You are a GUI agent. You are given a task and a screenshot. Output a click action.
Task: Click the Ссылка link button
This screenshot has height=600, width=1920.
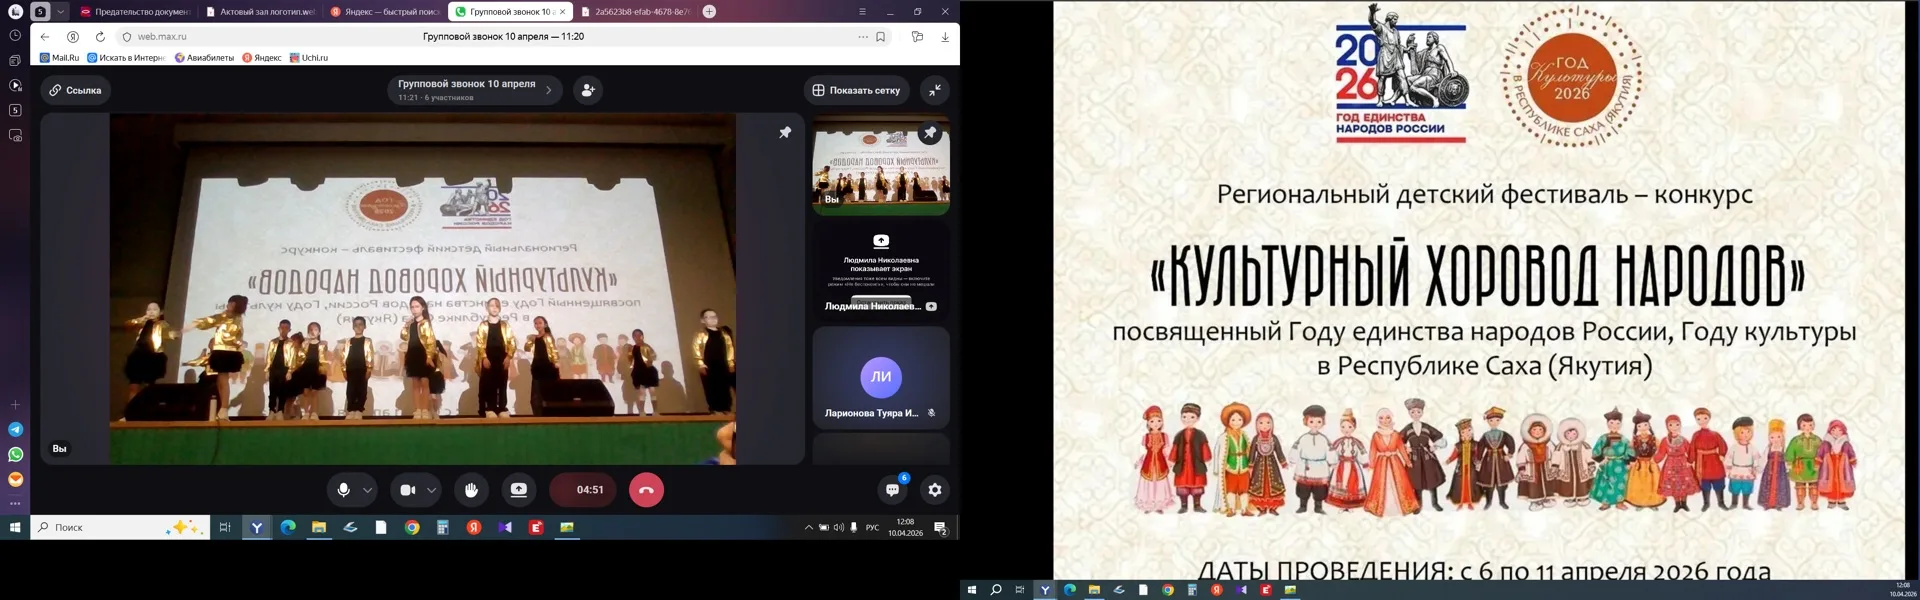pyautogui.click(x=76, y=90)
